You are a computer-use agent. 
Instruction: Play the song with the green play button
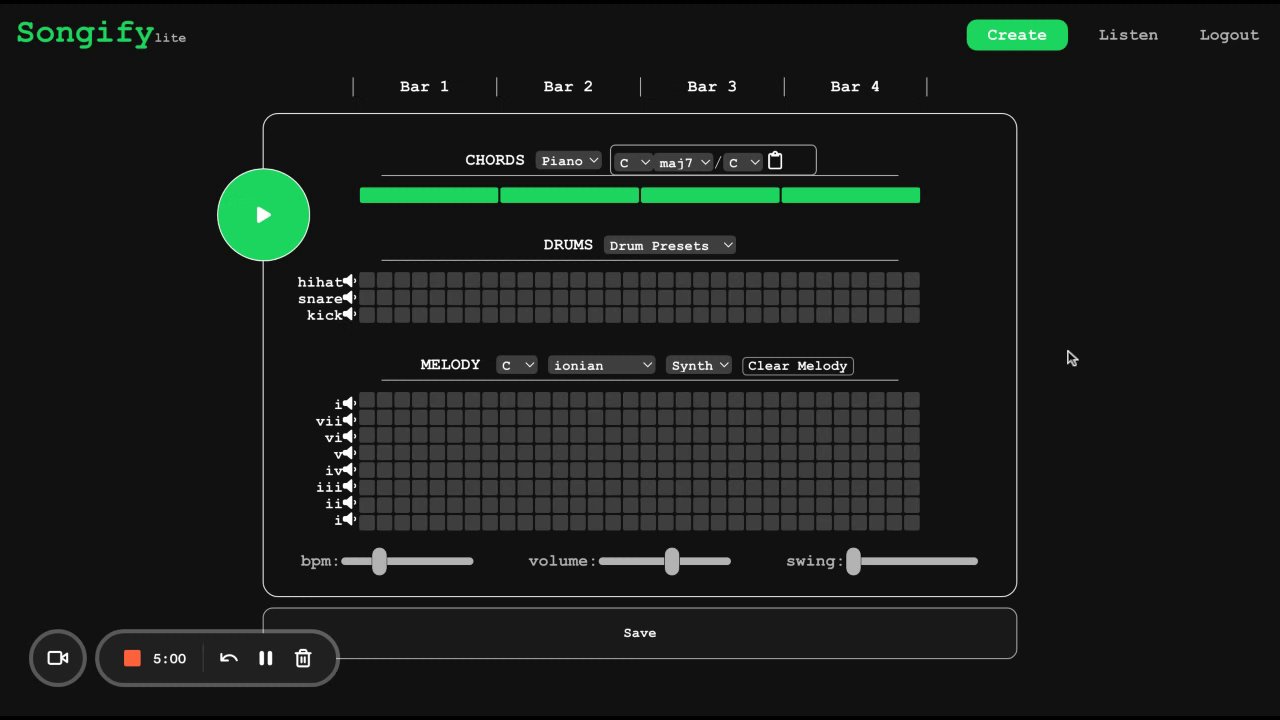(263, 215)
